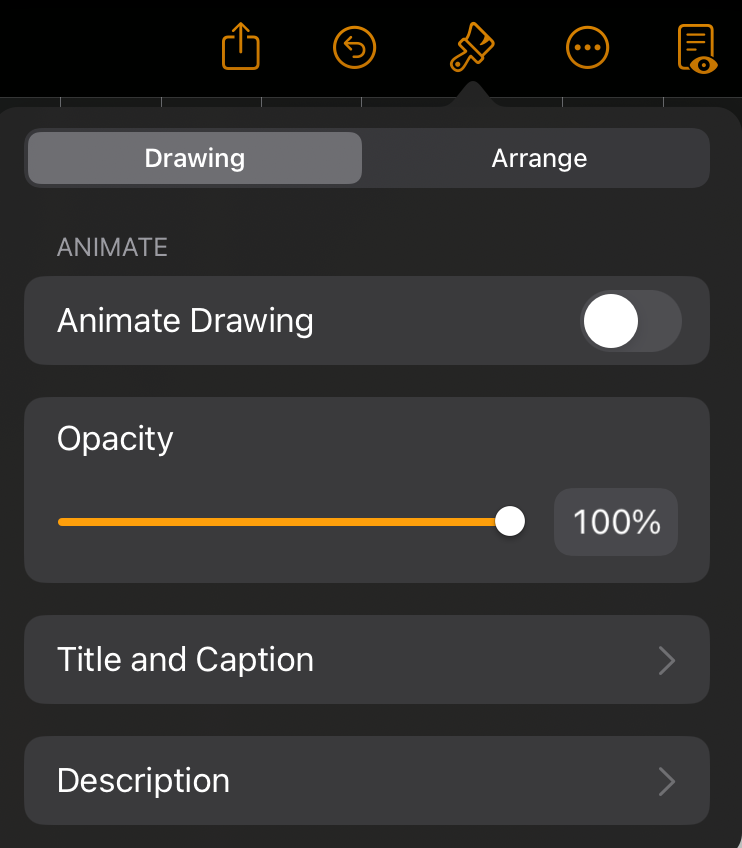
Task: Open the Description row
Action: pyautogui.click(x=367, y=780)
